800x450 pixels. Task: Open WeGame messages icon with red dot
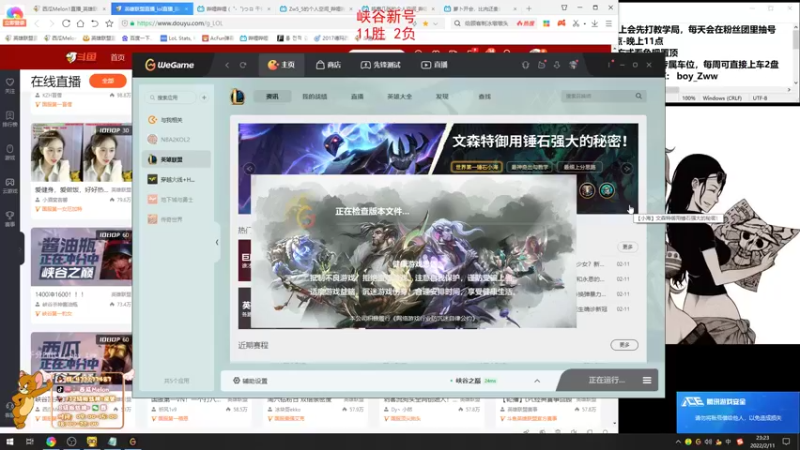click(541, 65)
